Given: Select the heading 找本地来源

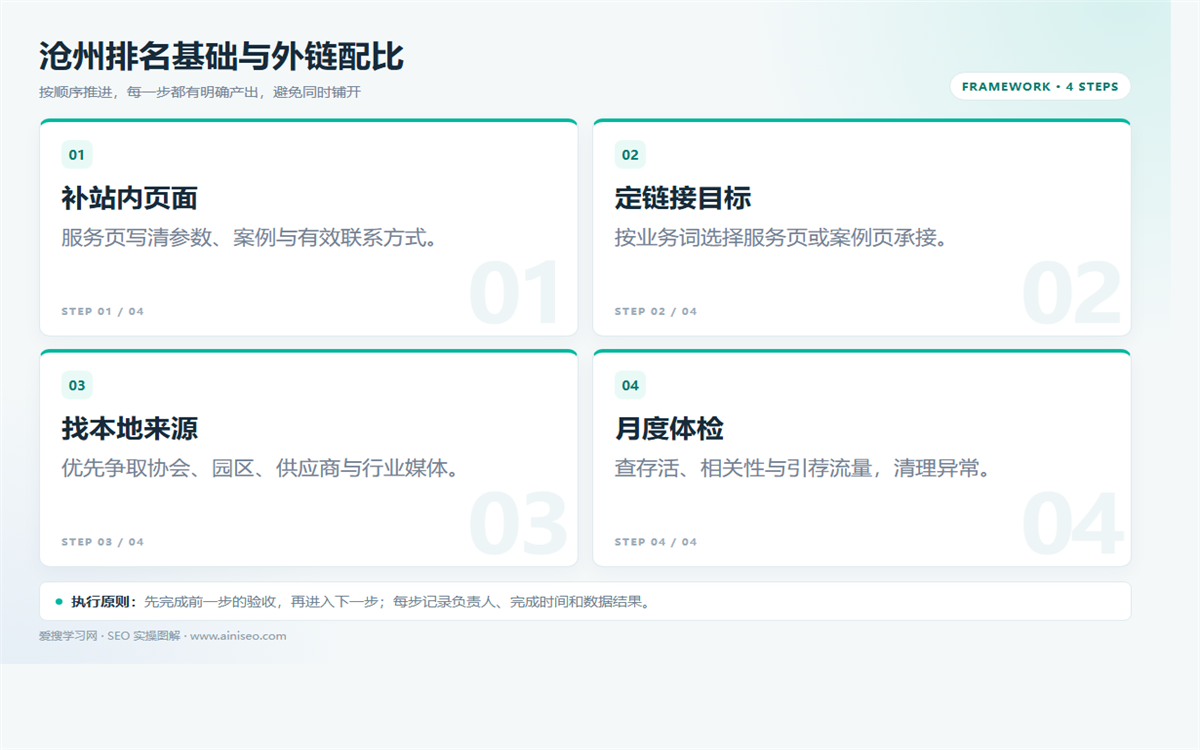Looking at the screenshot, I should click(130, 429).
